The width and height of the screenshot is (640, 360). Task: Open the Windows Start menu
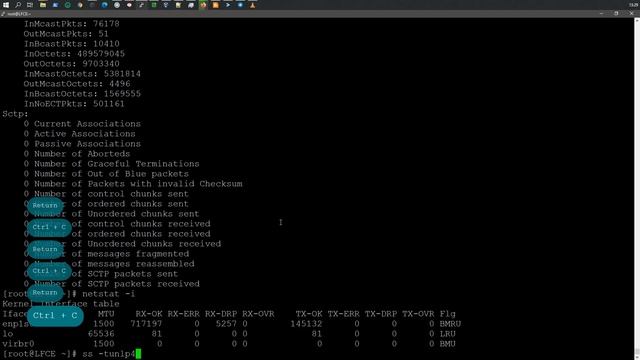pos(6,5)
